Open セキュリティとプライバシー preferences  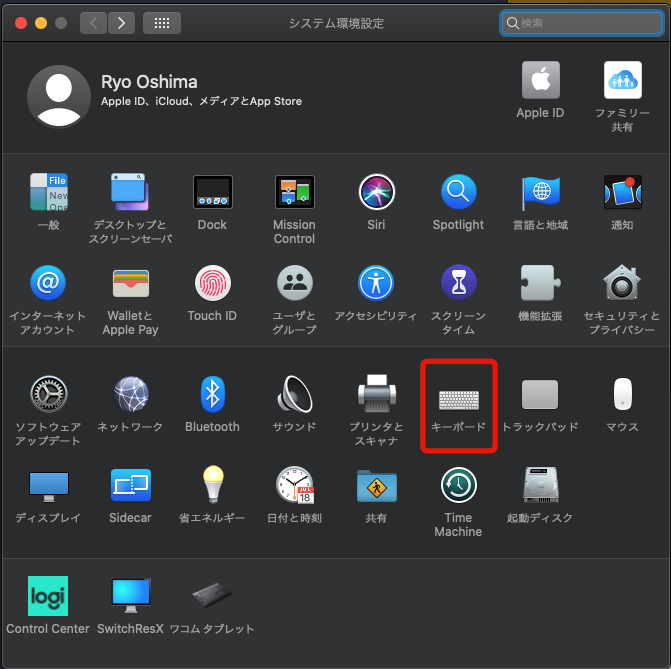coord(622,283)
